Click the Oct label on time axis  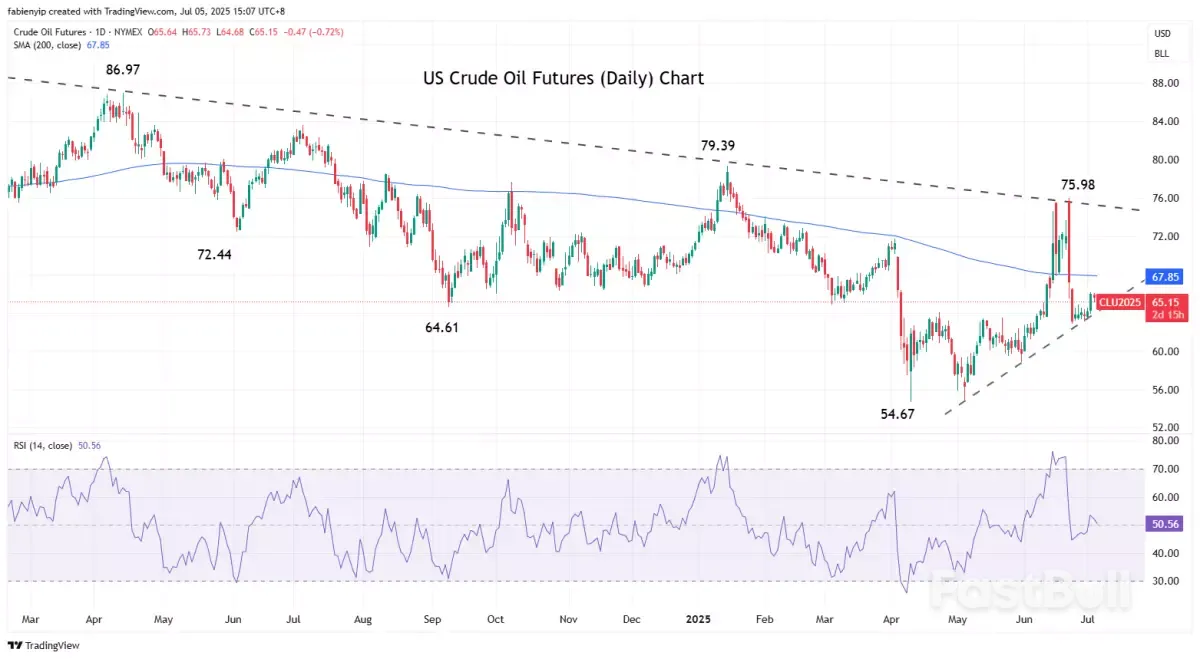pyautogui.click(x=495, y=619)
